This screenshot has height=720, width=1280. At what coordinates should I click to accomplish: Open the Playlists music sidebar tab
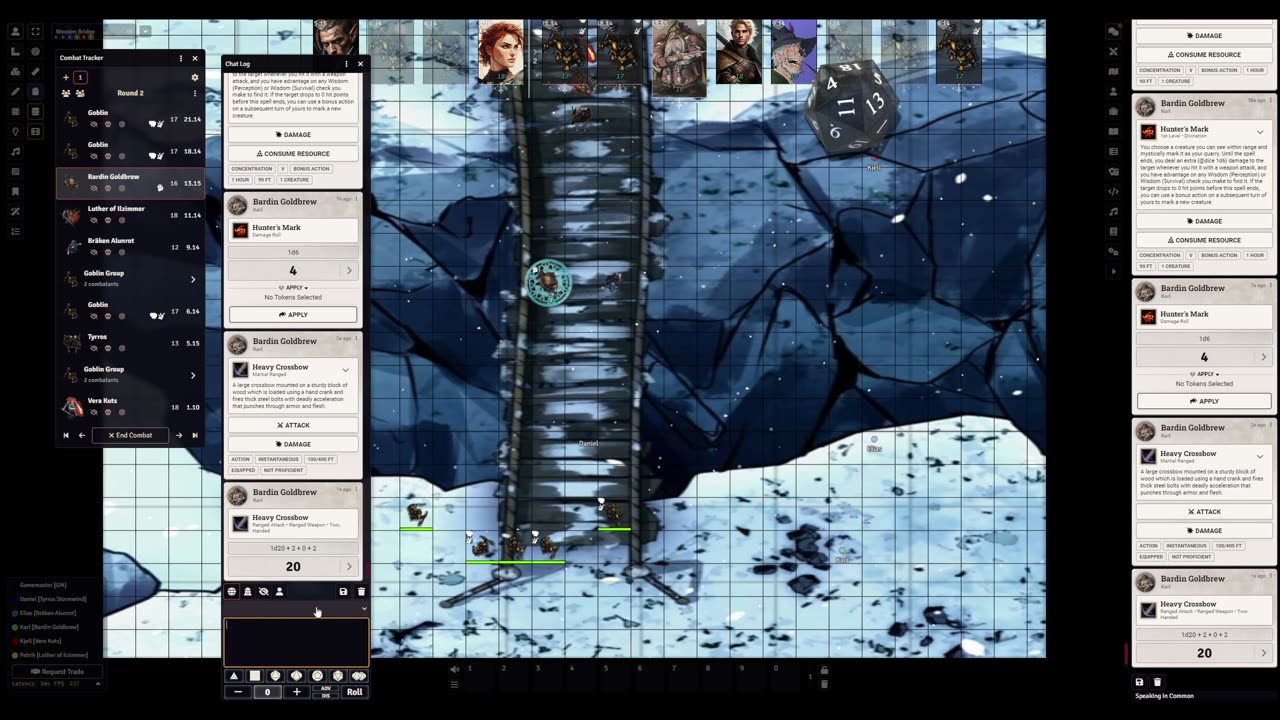1114,212
